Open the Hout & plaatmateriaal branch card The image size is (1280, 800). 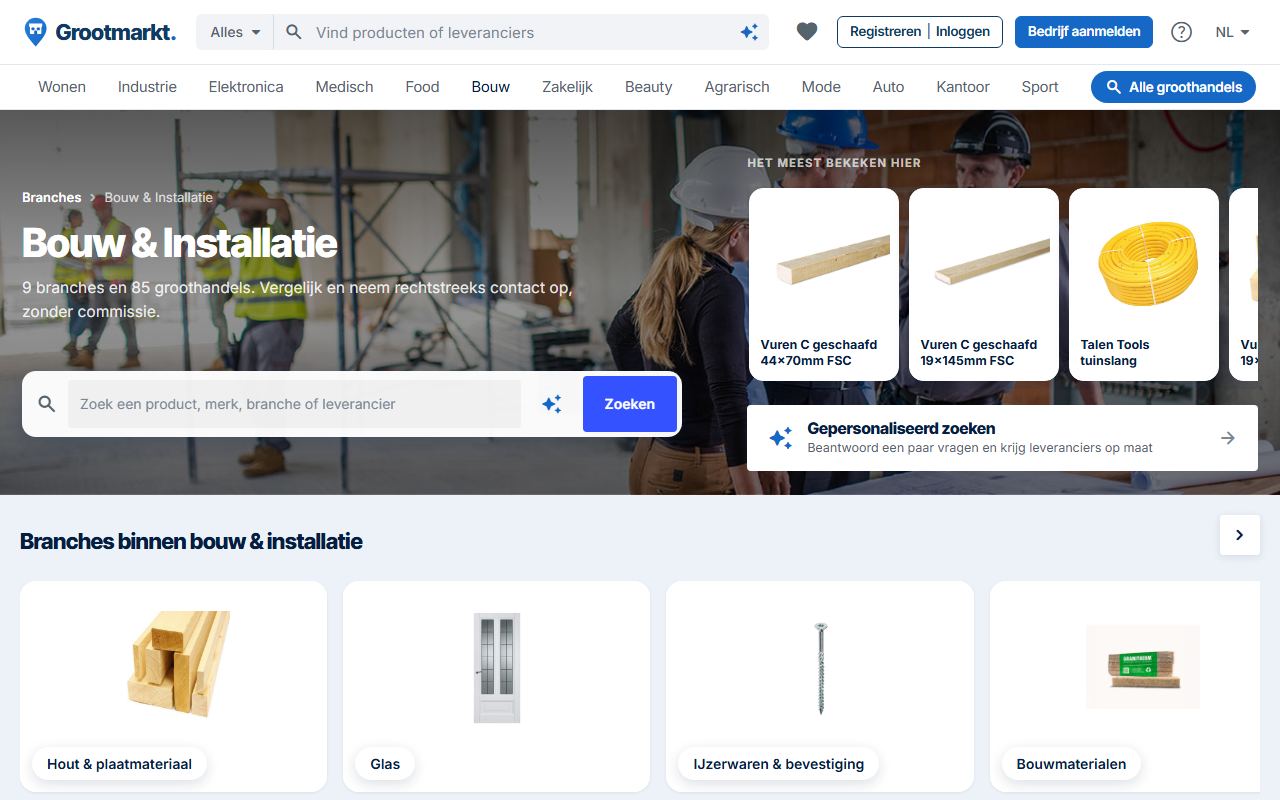pos(173,686)
